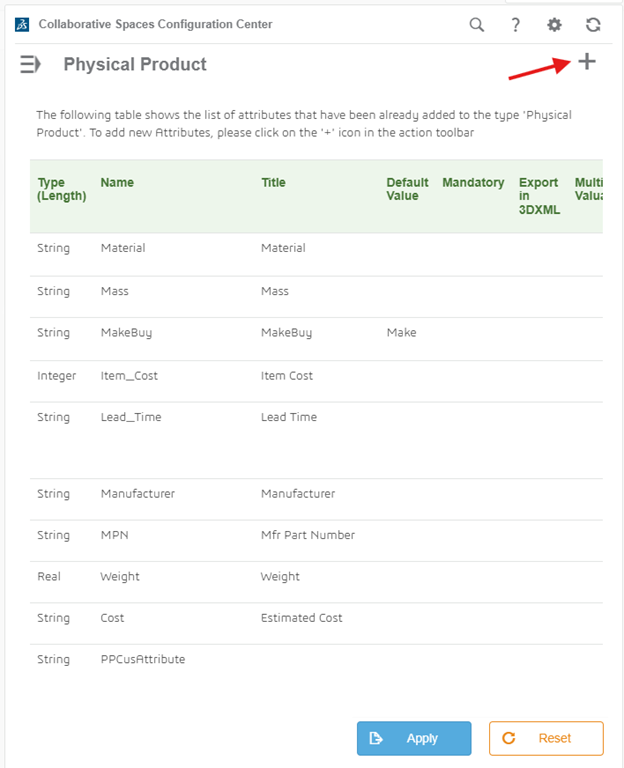Select the Lead_Time attribute row
The width and height of the screenshot is (624, 768).
click(x=316, y=440)
